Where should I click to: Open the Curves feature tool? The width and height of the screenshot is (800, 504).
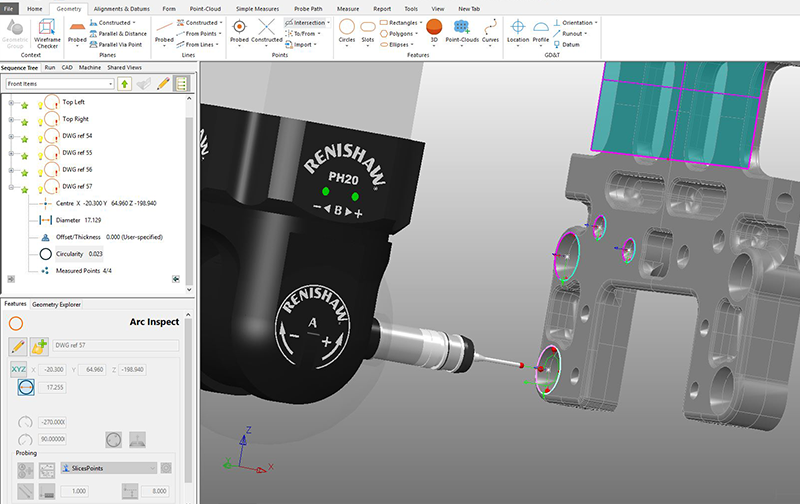(490, 33)
